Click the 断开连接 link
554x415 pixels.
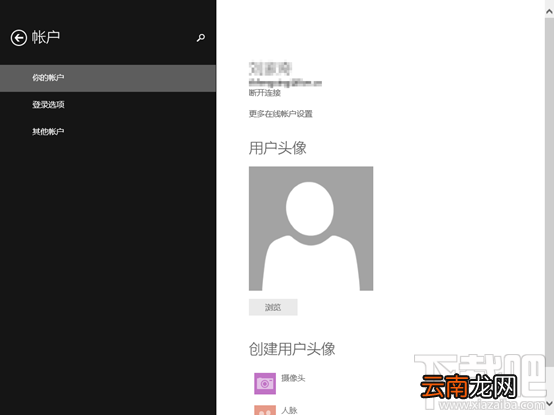265,93
